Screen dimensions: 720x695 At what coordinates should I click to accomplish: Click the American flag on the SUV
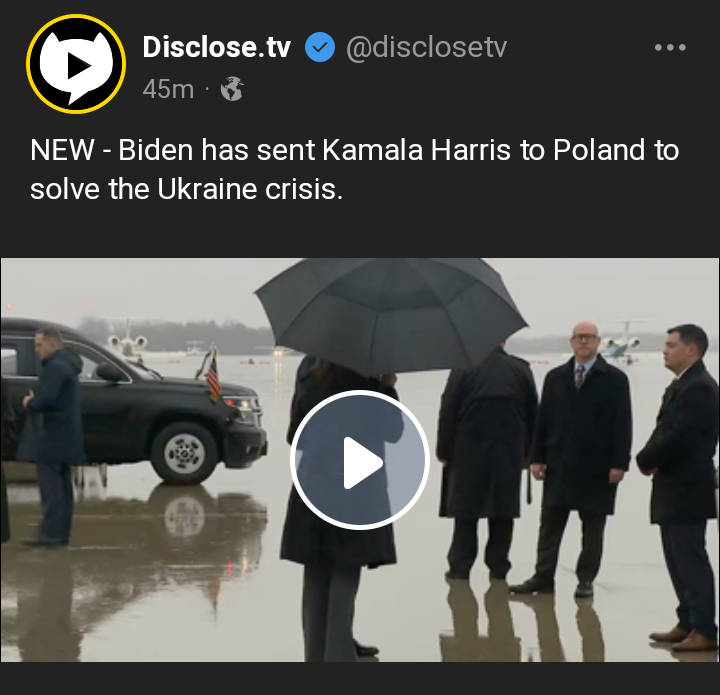click(212, 374)
